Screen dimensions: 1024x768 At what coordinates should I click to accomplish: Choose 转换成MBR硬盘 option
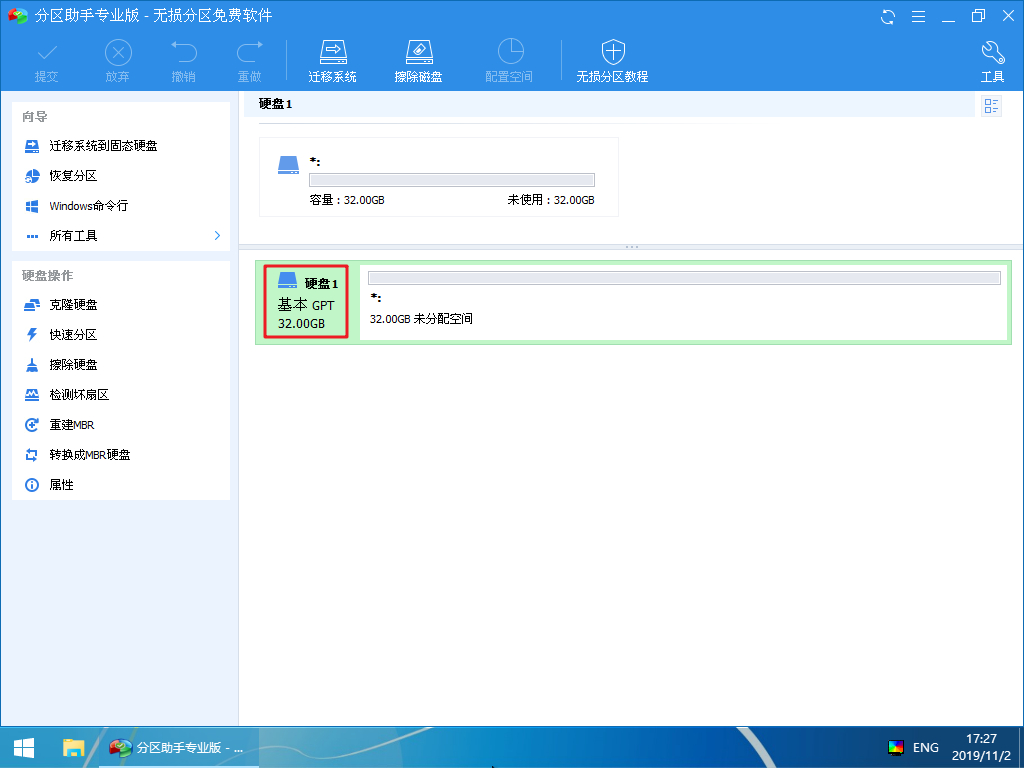click(89, 455)
